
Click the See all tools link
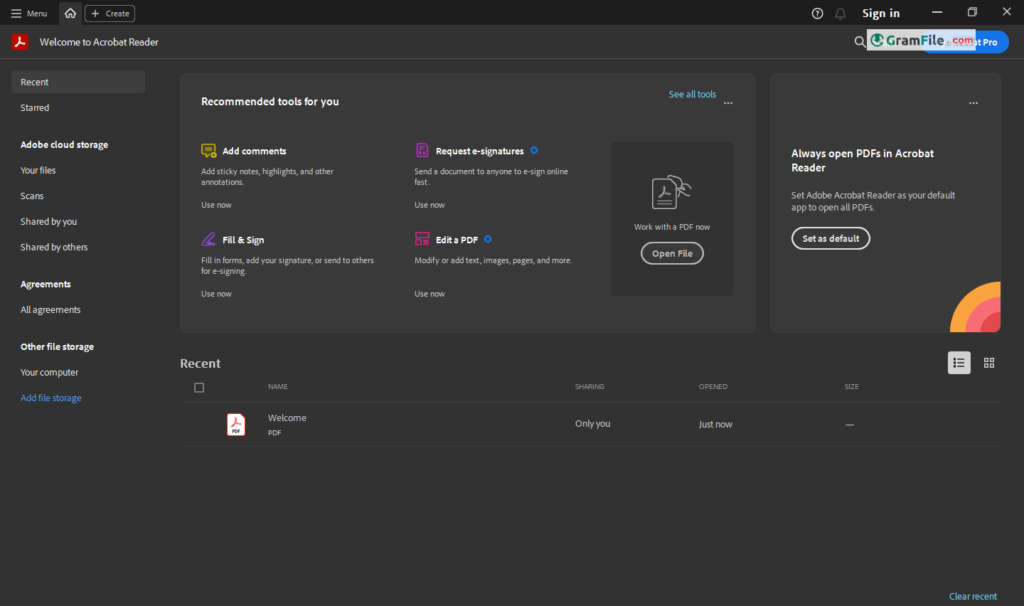[692, 94]
